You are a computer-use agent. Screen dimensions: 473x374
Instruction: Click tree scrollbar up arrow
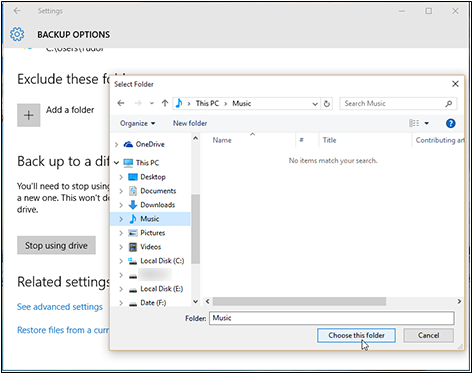(x=196, y=138)
